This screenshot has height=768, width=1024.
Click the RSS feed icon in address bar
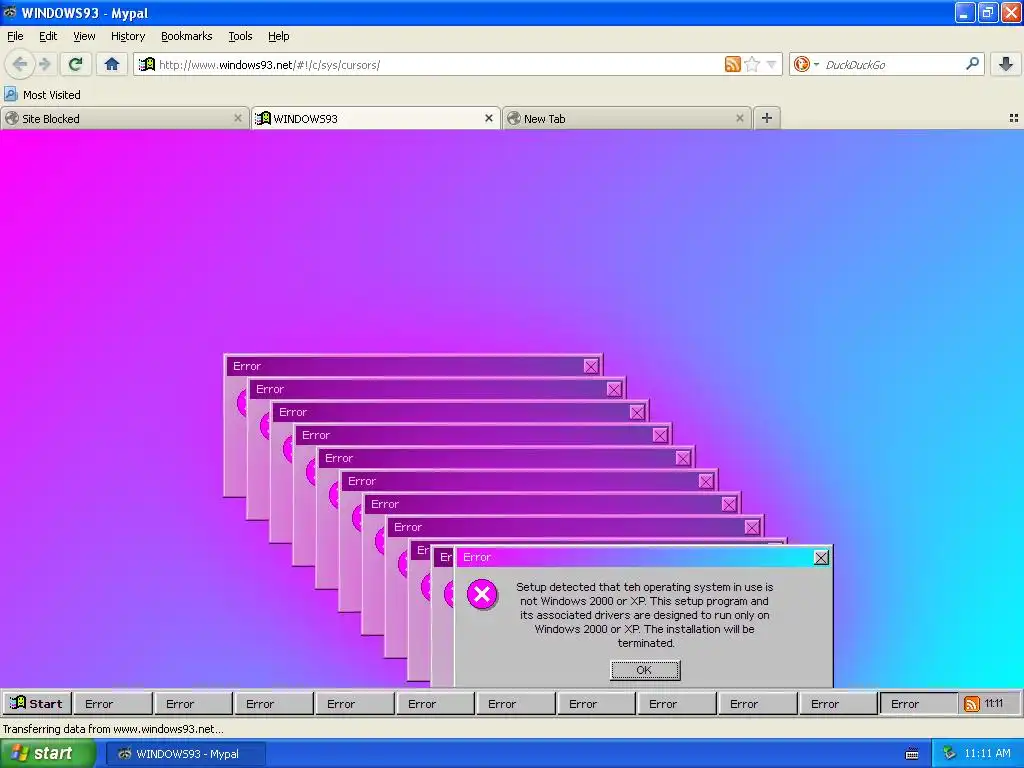point(733,64)
